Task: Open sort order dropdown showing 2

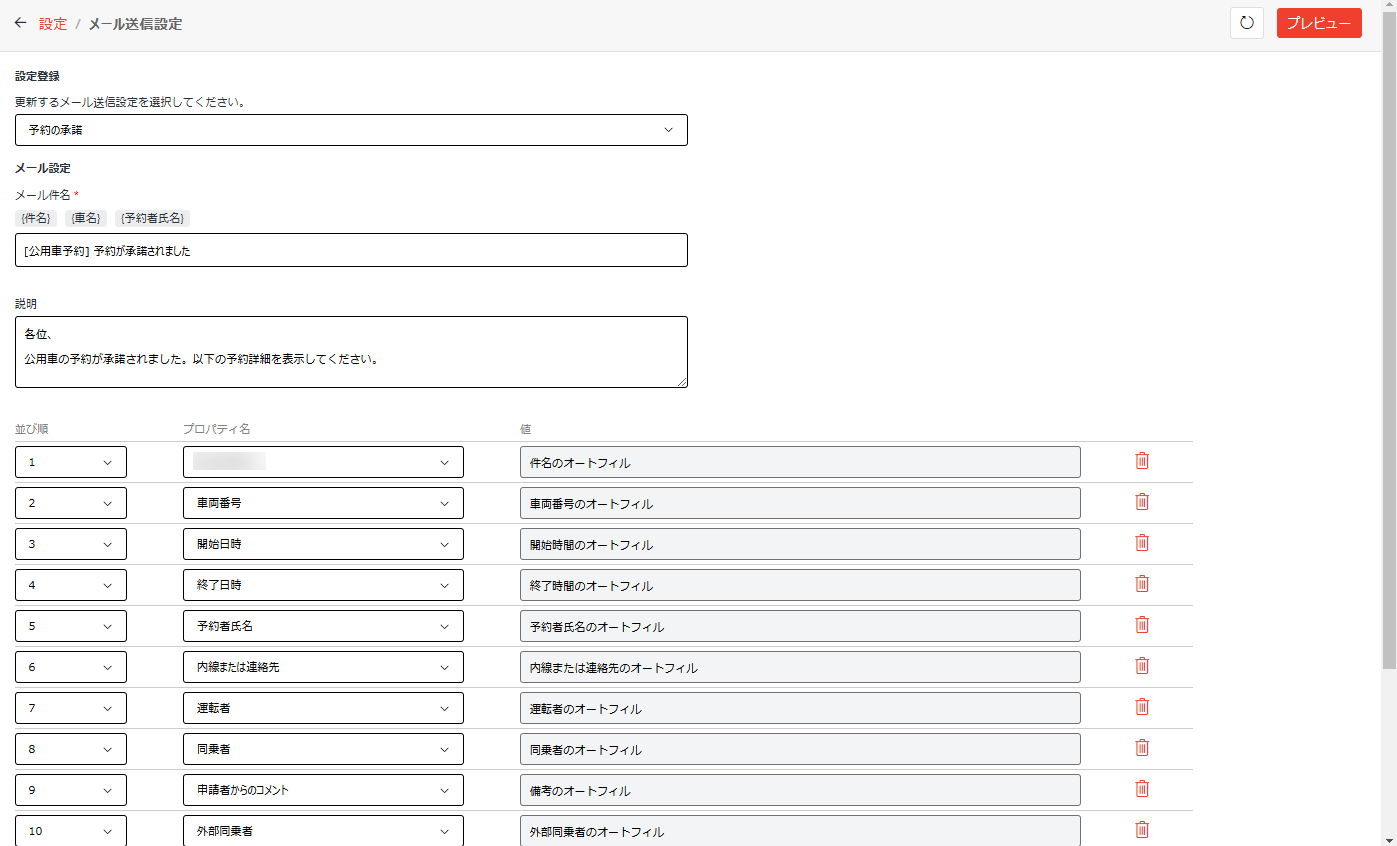Action: click(x=71, y=503)
